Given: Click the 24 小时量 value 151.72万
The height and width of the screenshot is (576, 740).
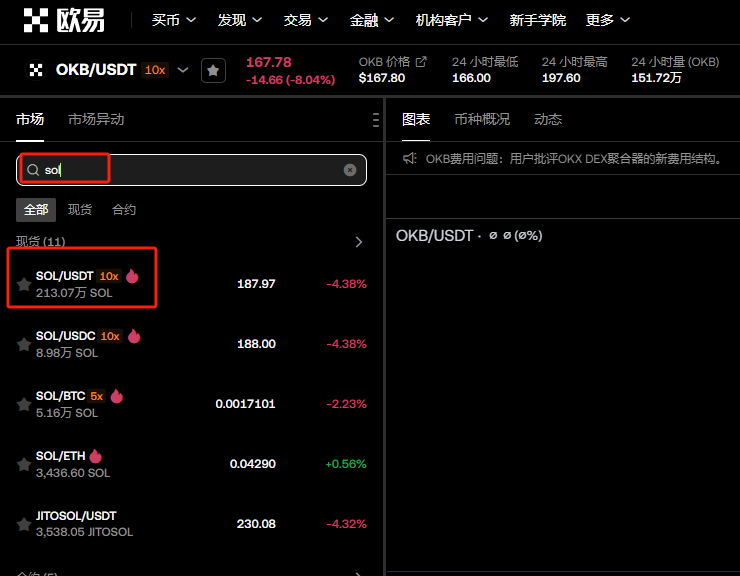Looking at the screenshot, I should (x=656, y=78).
